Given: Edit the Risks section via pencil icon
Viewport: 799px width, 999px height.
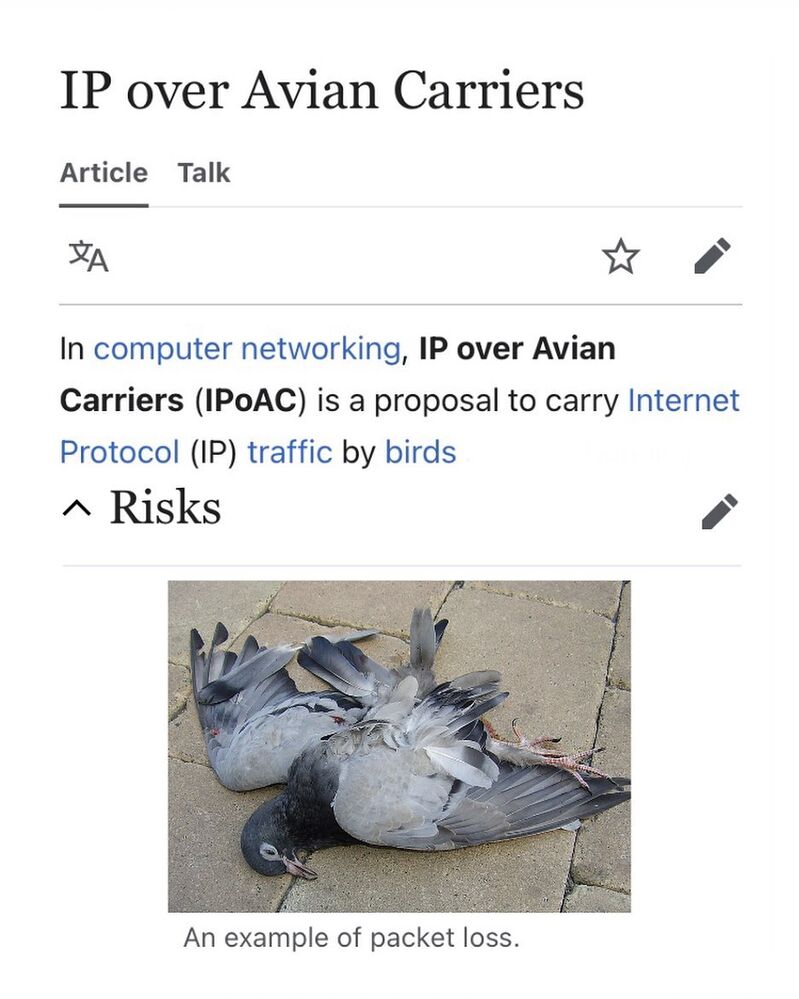Looking at the screenshot, I should coord(719,510).
